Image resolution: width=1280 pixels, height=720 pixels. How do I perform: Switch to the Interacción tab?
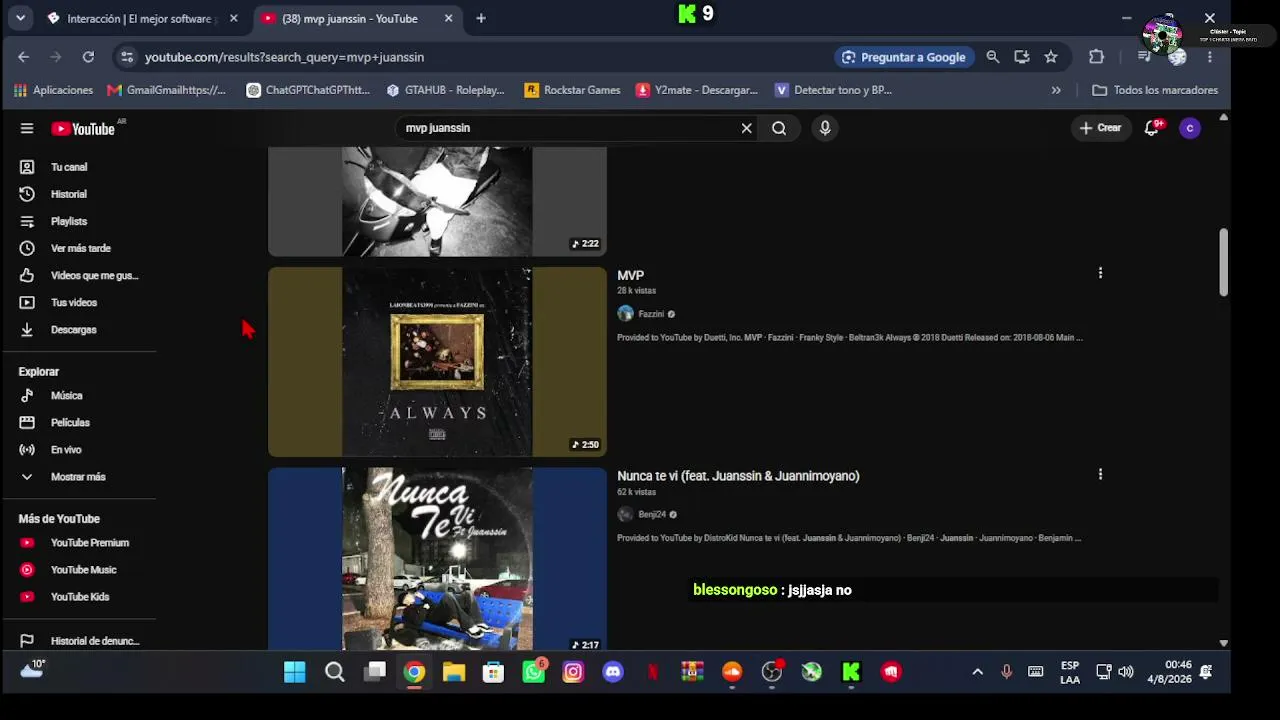(140, 18)
